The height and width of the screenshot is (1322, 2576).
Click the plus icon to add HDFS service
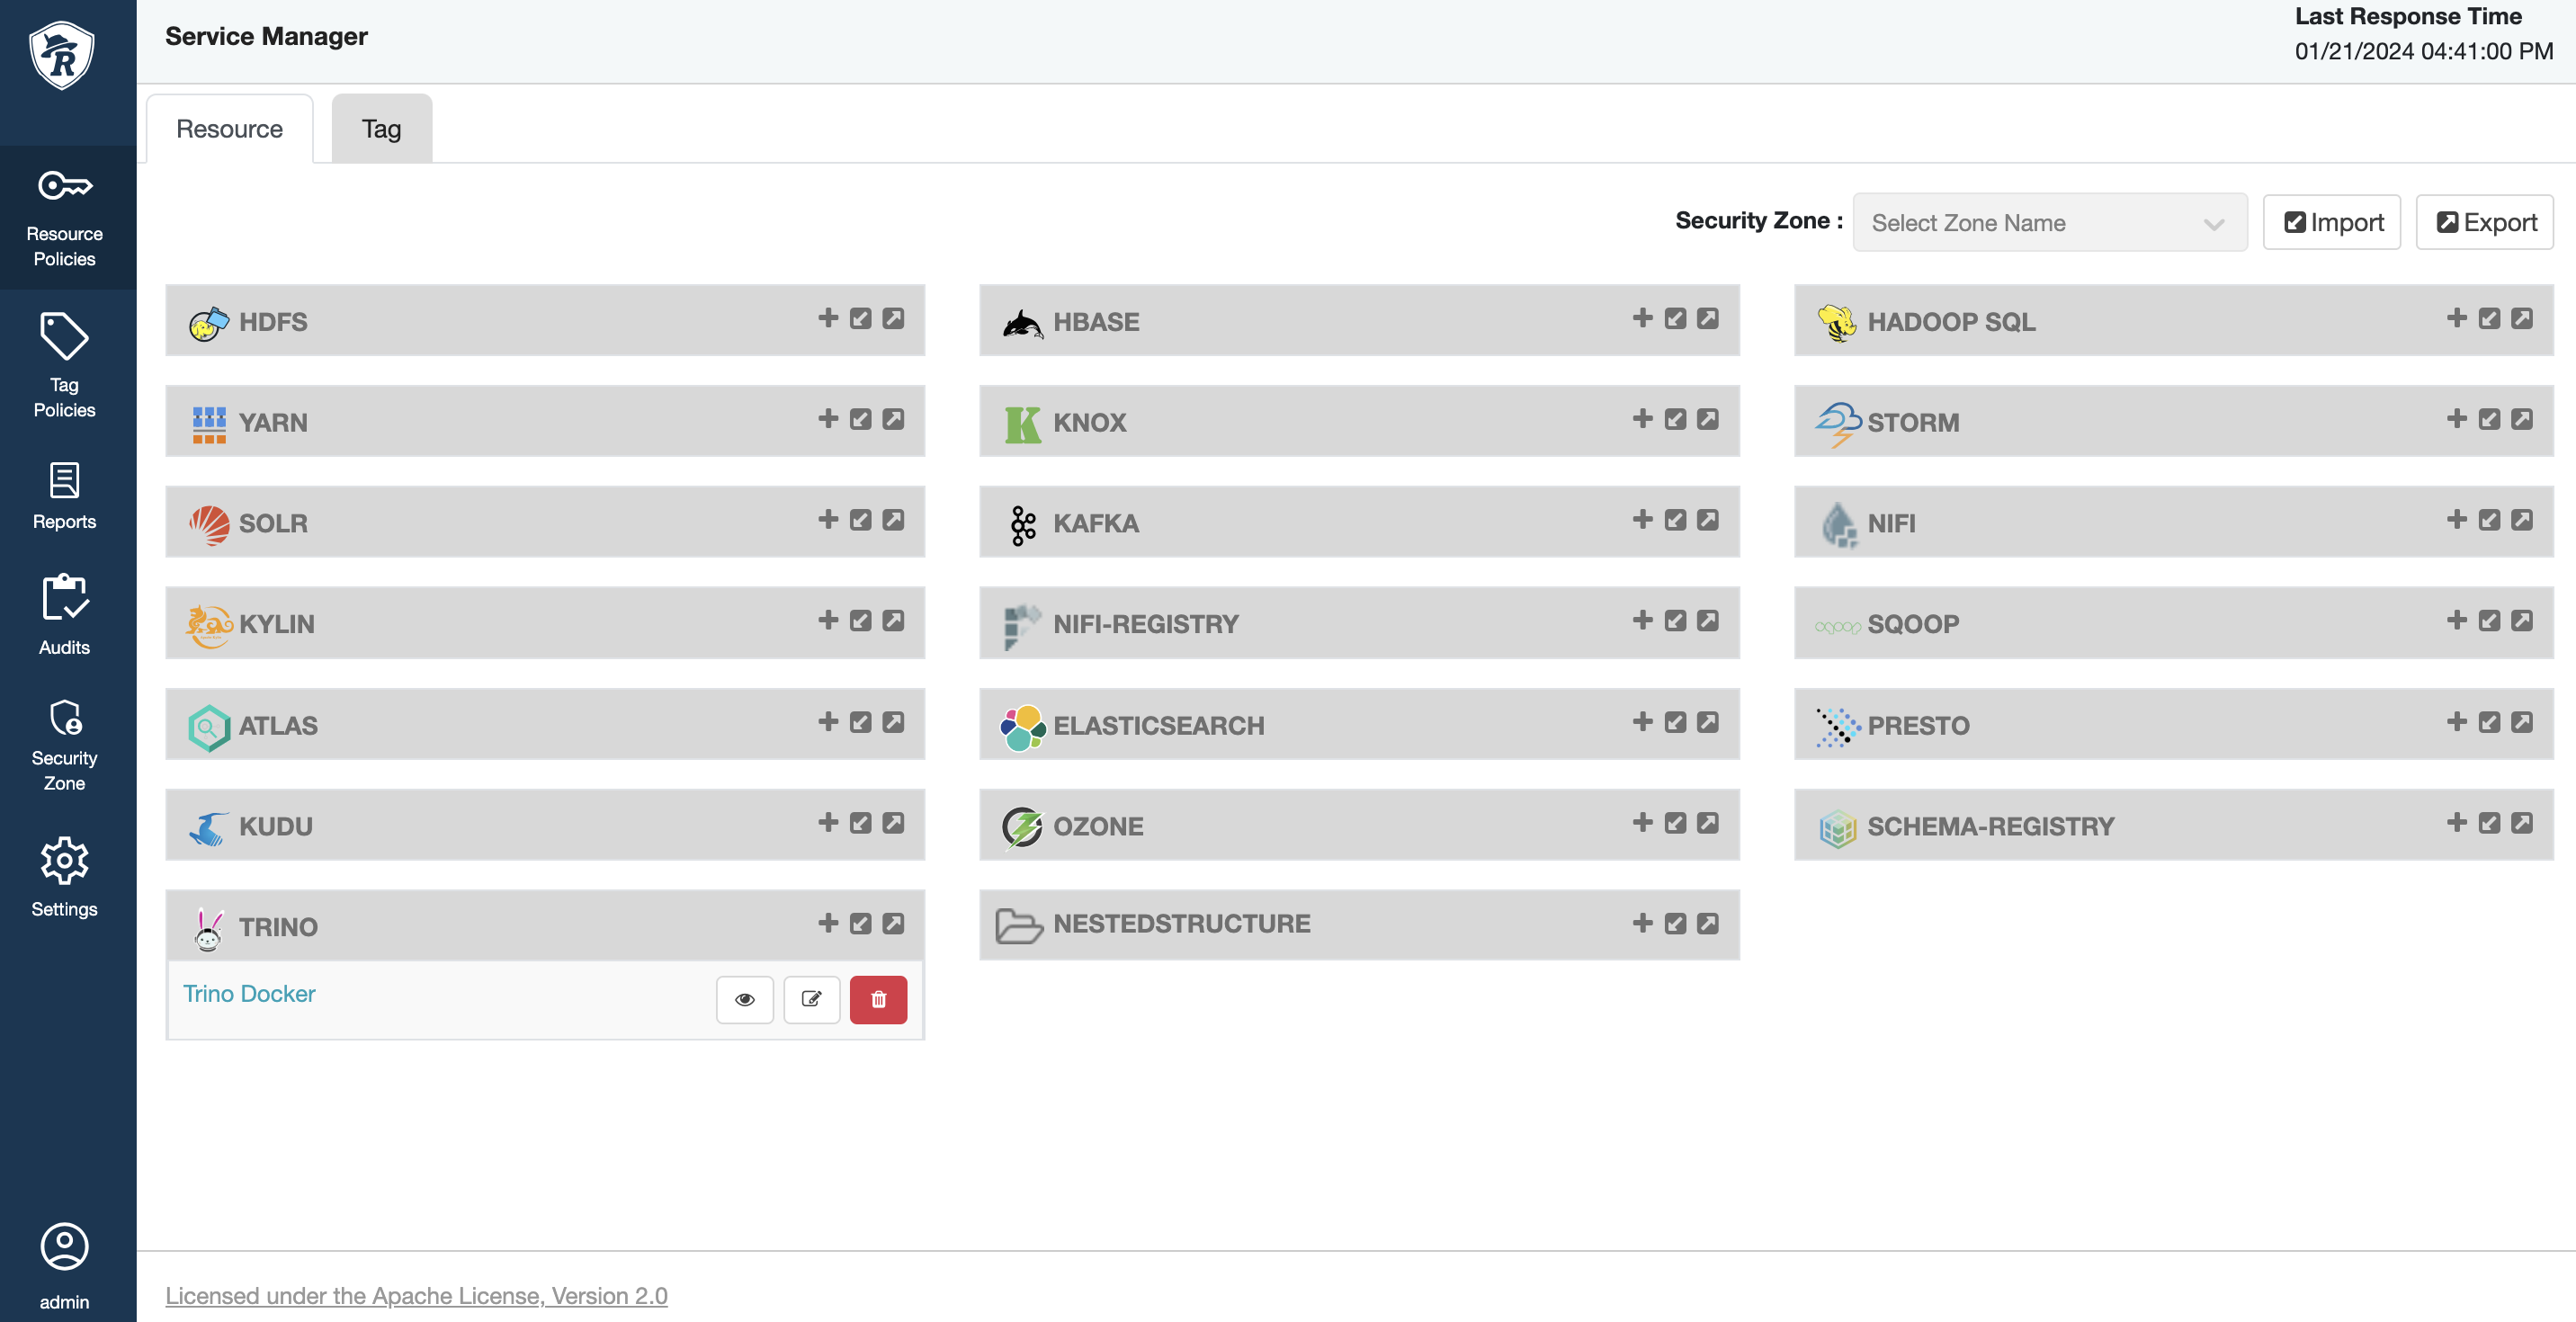(x=828, y=318)
